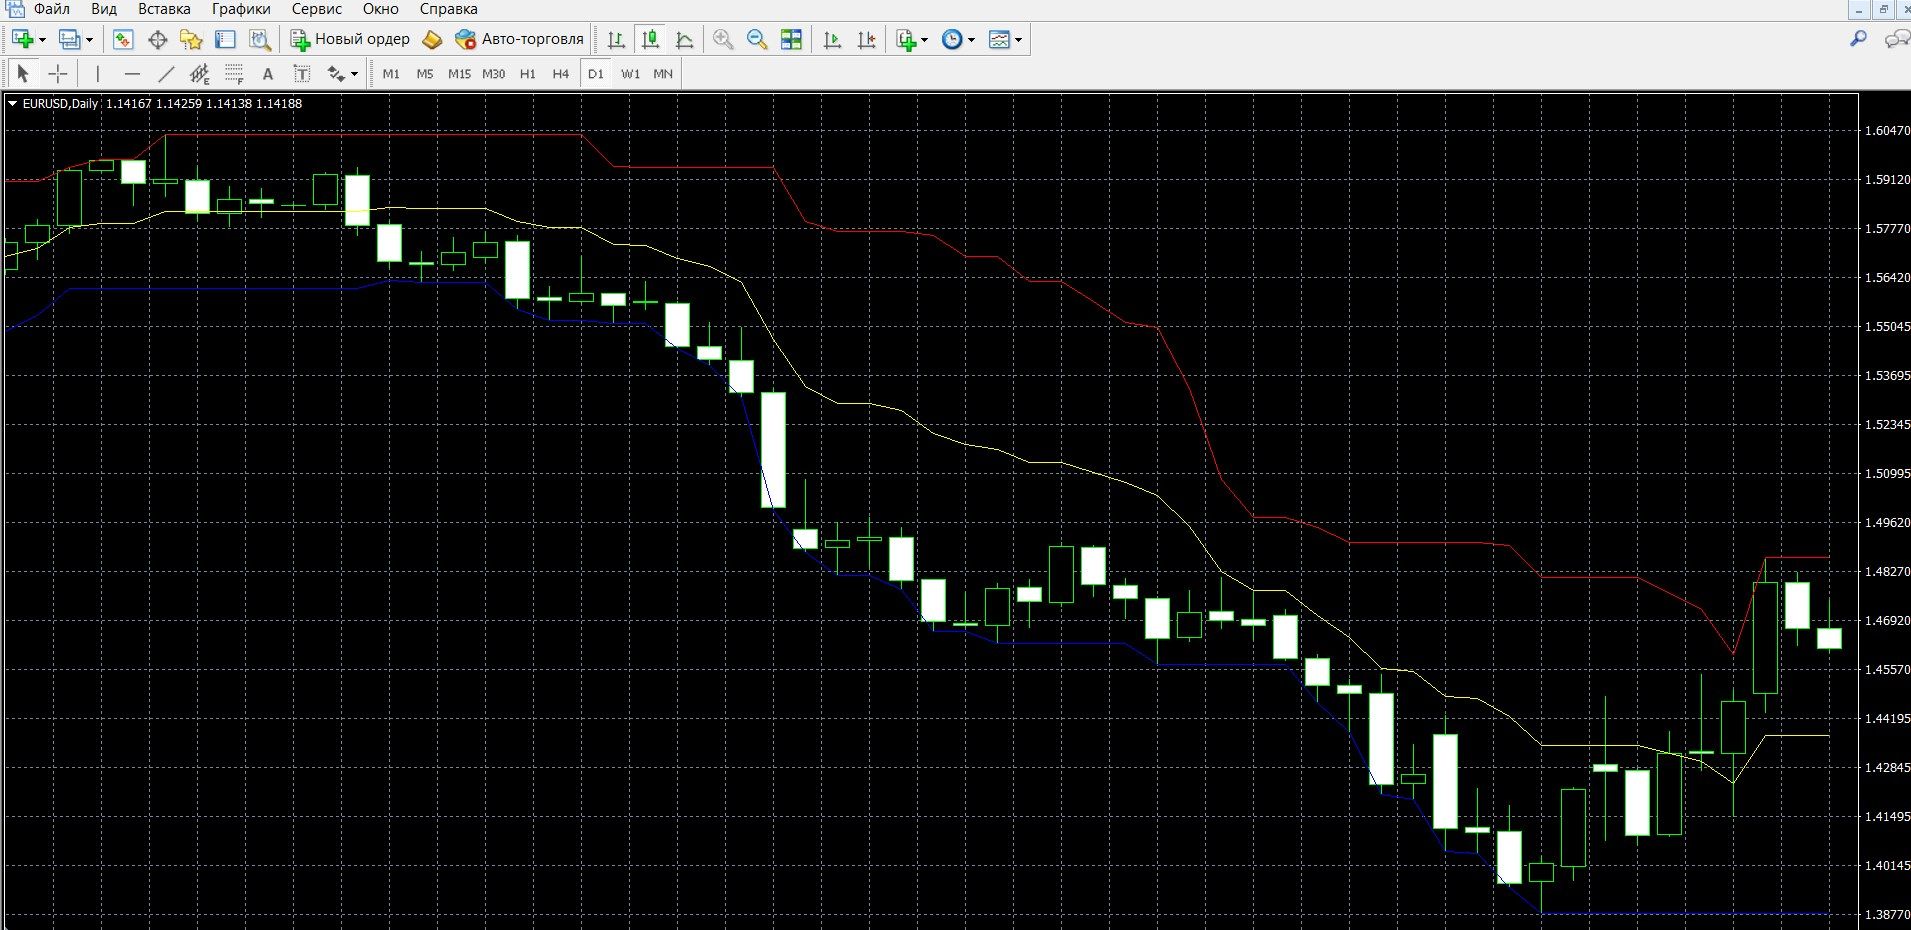Activate the arrow cursor mode
This screenshot has width=1911, height=930.
coord(23,74)
